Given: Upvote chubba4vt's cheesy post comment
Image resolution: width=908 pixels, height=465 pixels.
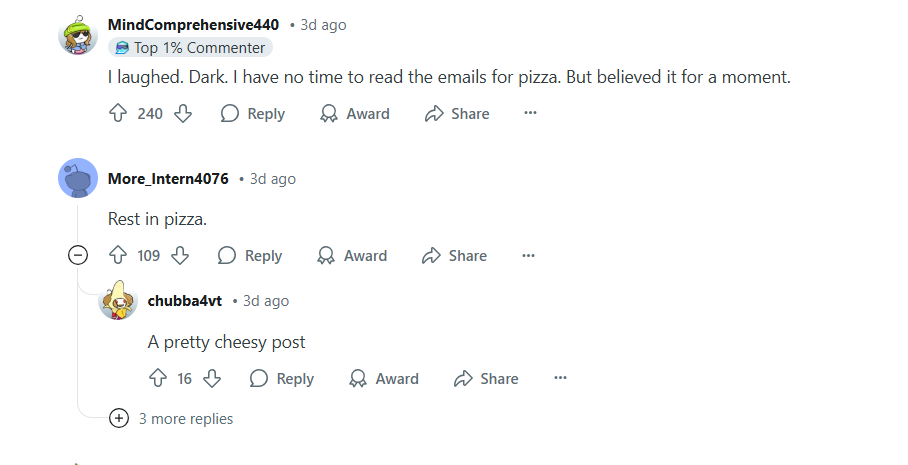Looking at the screenshot, I should [157, 379].
